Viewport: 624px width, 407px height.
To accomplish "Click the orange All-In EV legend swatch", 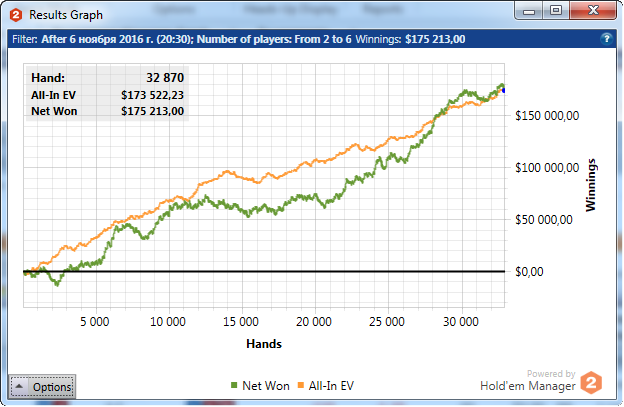I will pyautogui.click(x=301, y=385).
